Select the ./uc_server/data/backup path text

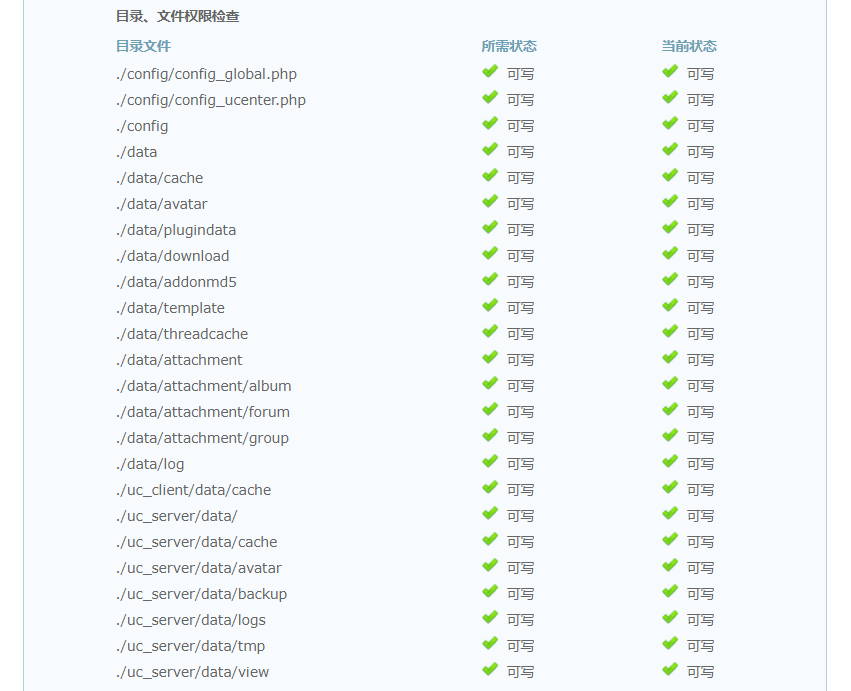click(201, 594)
